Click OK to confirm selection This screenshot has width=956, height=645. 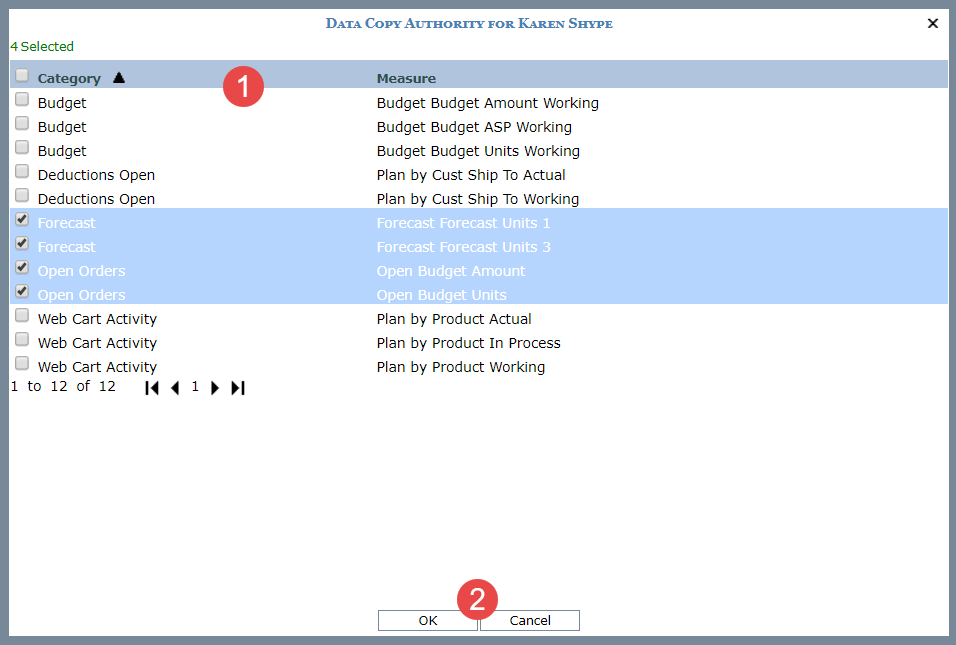427,620
